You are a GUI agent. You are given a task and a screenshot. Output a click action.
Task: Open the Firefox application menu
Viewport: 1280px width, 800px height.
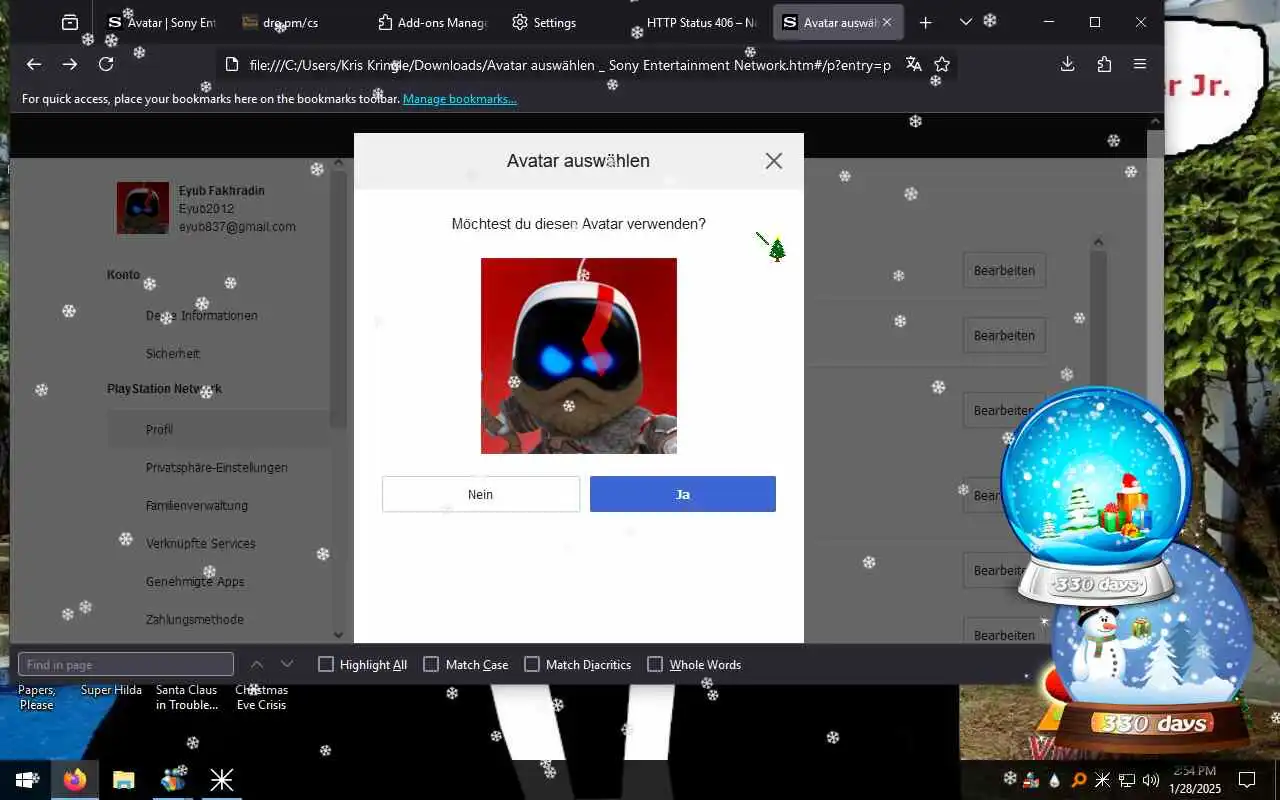click(1140, 64)
